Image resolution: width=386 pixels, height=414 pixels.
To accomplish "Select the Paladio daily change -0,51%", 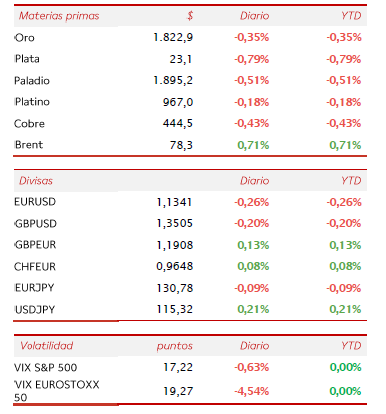I will (252, 80).
